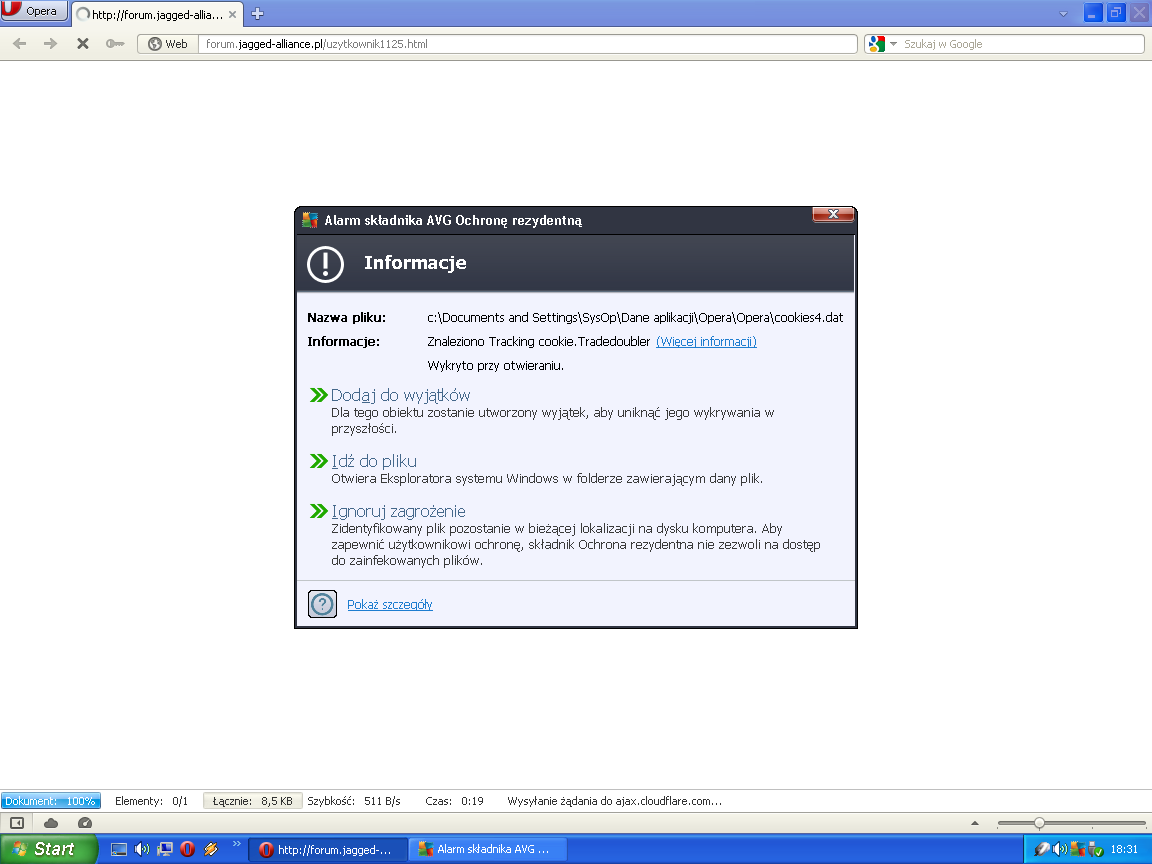Click the Pokaż szczegóły link
This screenshot has height=864, width=1152.
pyautogui.click(x=389, y=605)
